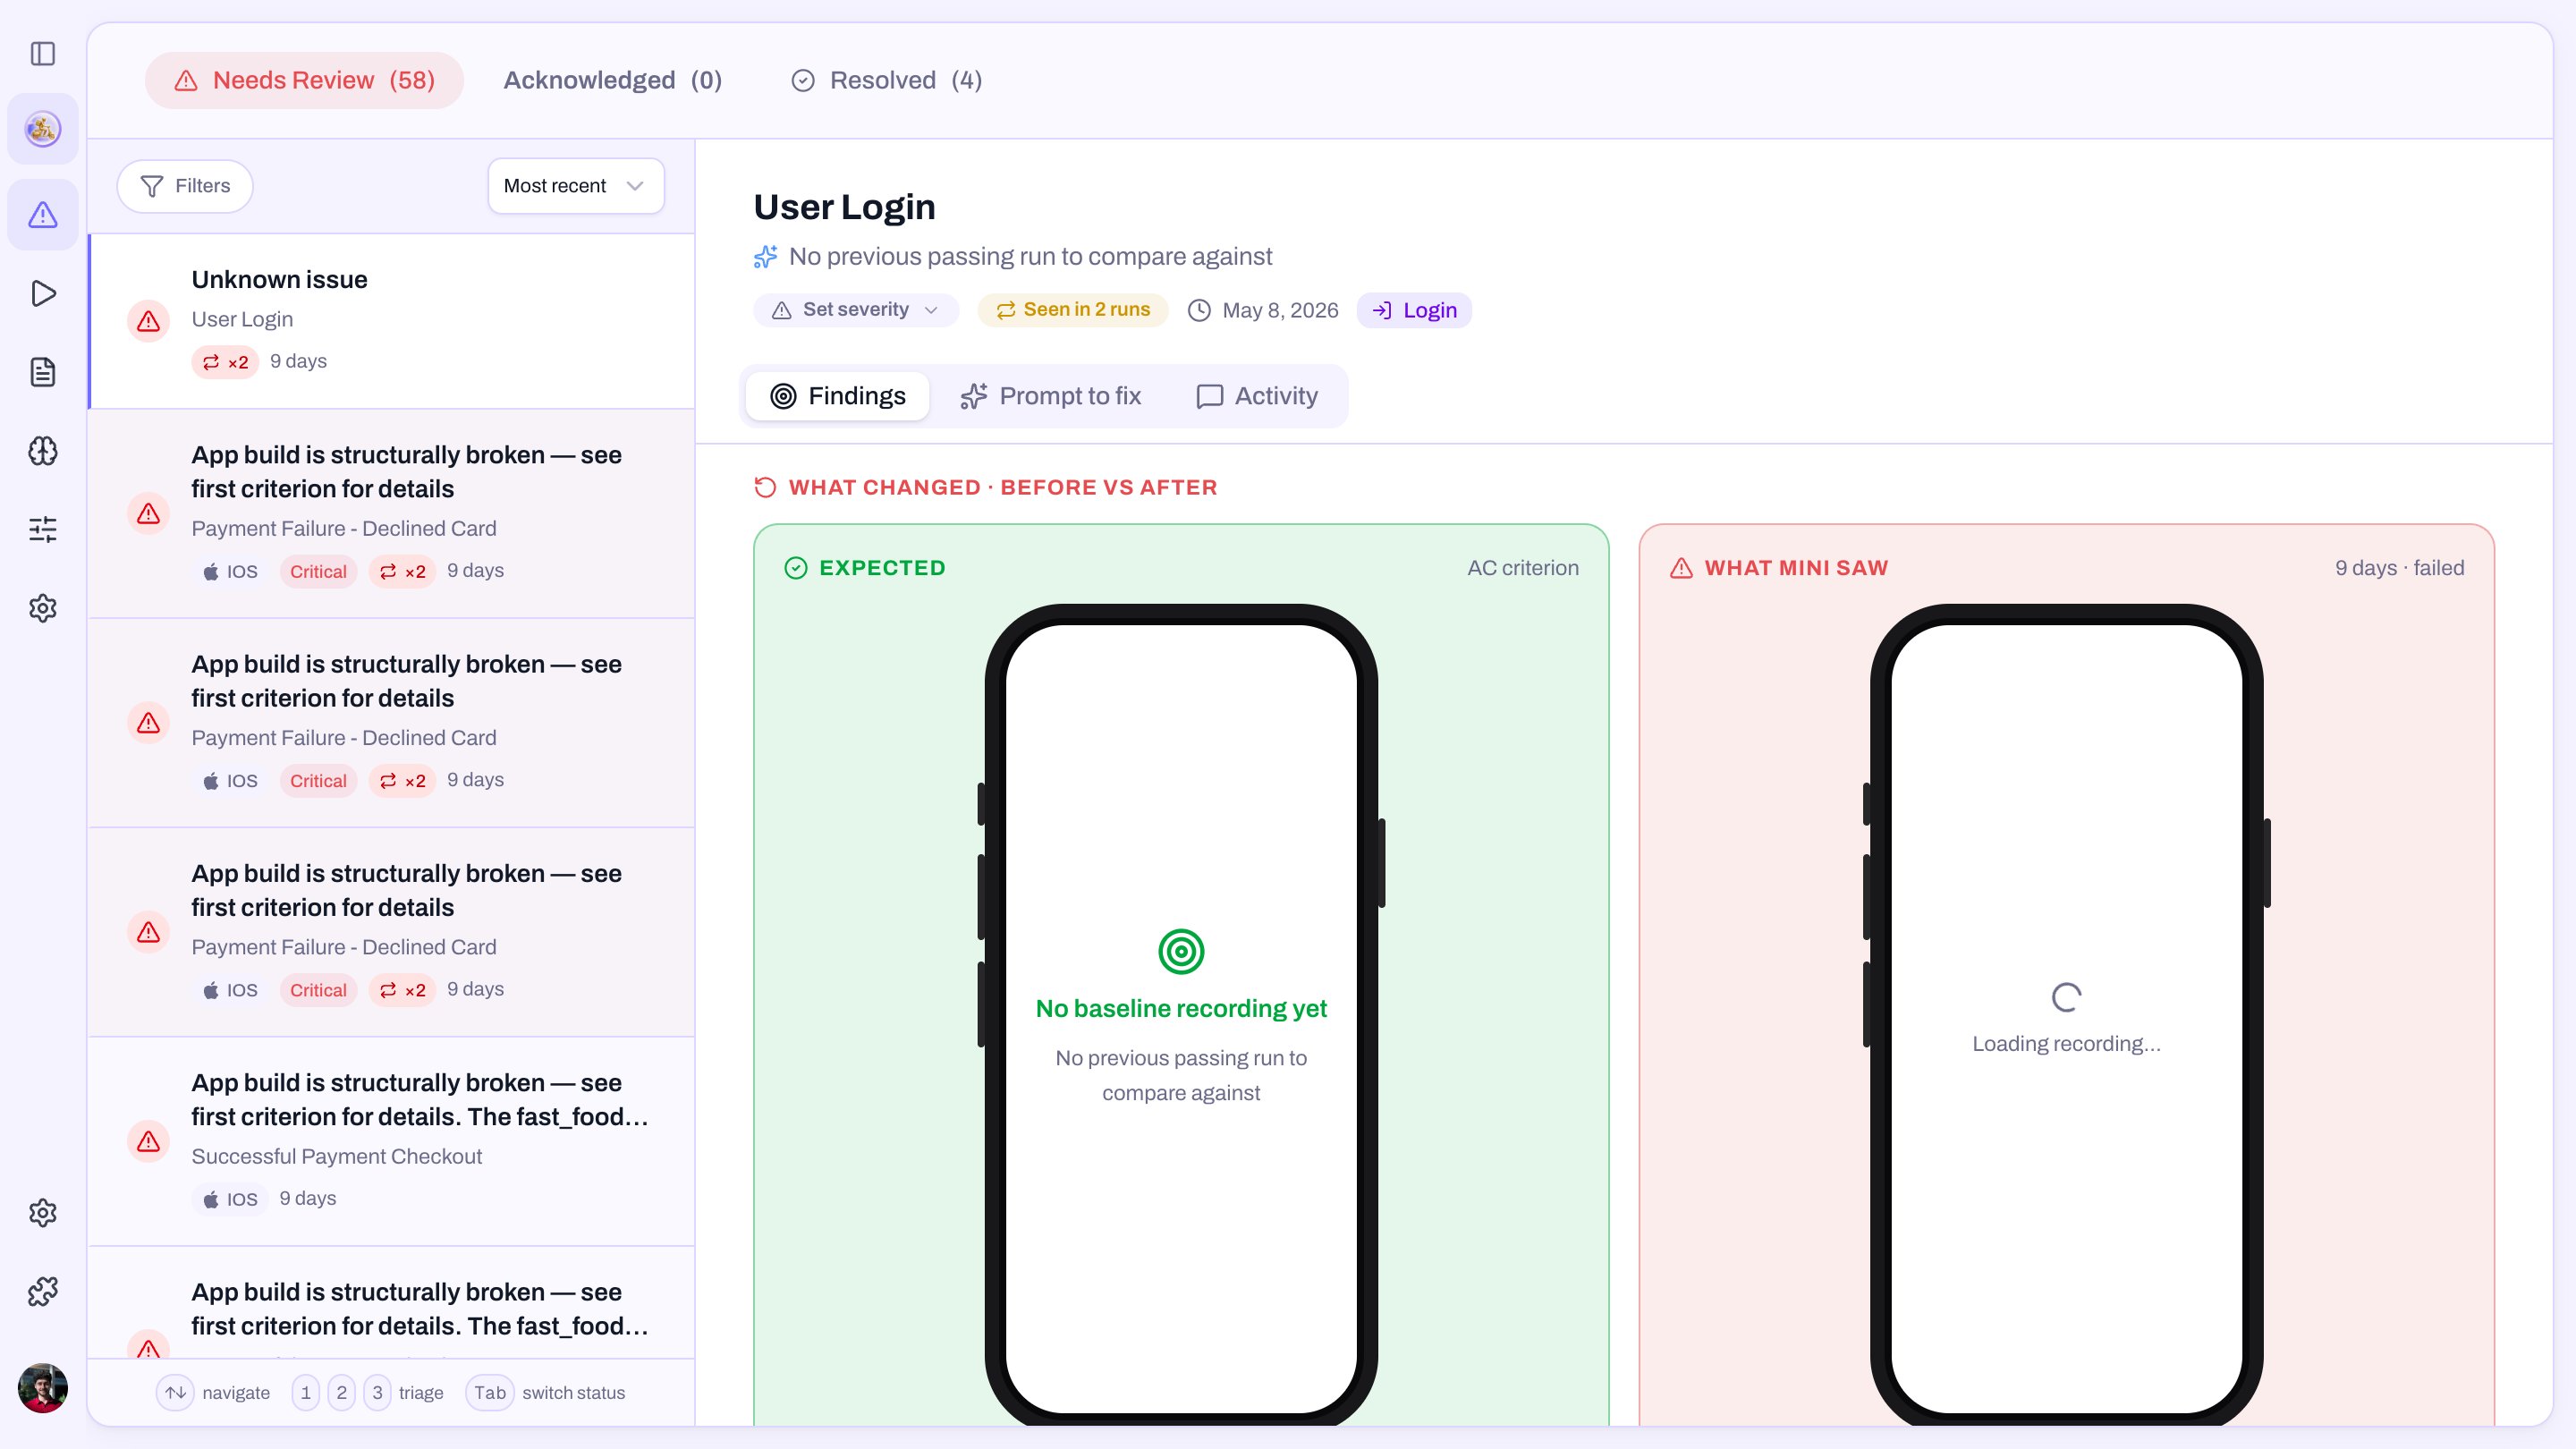Screen dimensions: 2576x1449
Task: Click 'No baseline recording yet' text
Action: click(1181, 1008)
